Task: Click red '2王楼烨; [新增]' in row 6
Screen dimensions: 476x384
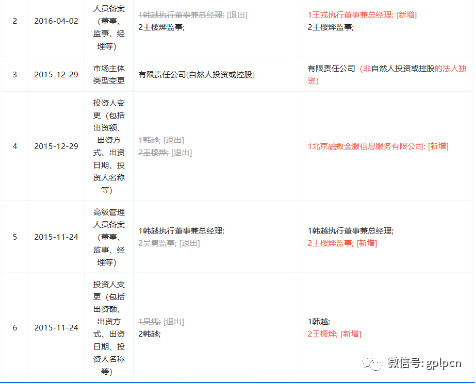Action: tap(335, 334)
